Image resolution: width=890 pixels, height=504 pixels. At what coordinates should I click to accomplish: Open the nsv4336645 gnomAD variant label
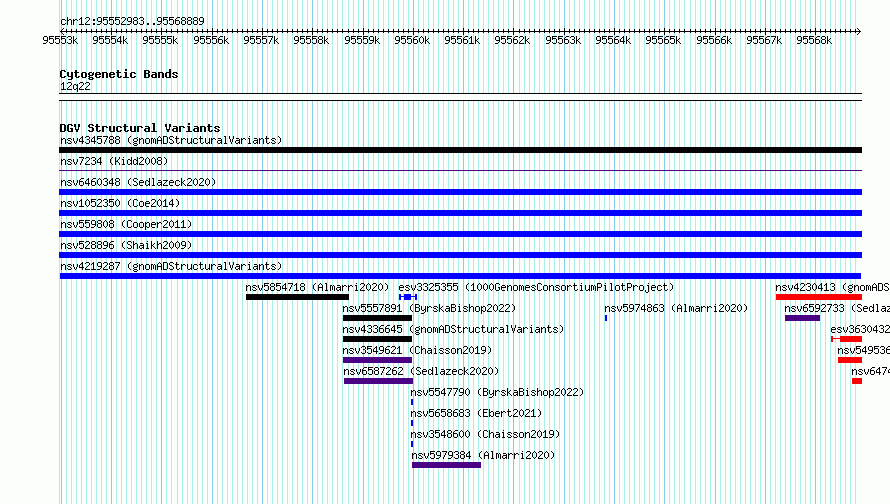pyautogui.click(x=453, y=329)
